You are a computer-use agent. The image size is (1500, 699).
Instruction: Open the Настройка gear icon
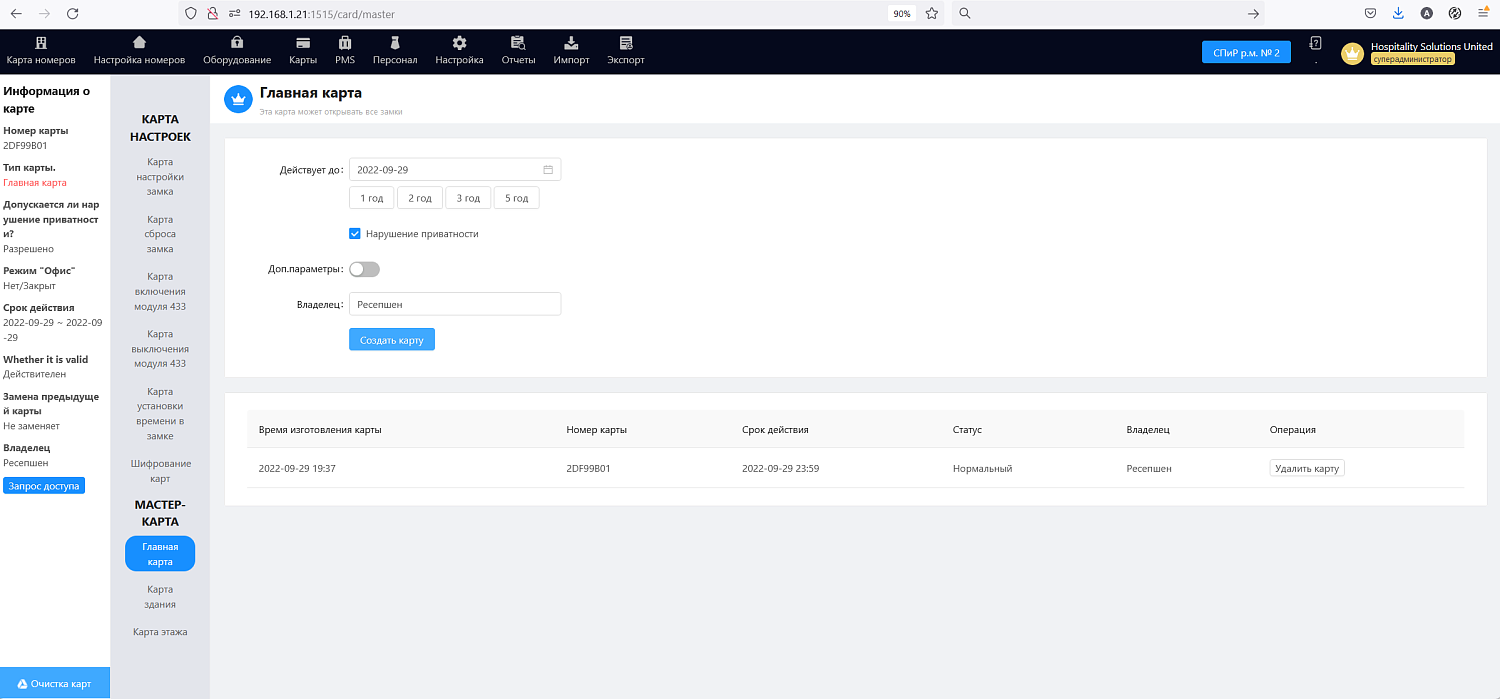pos(459,43)
